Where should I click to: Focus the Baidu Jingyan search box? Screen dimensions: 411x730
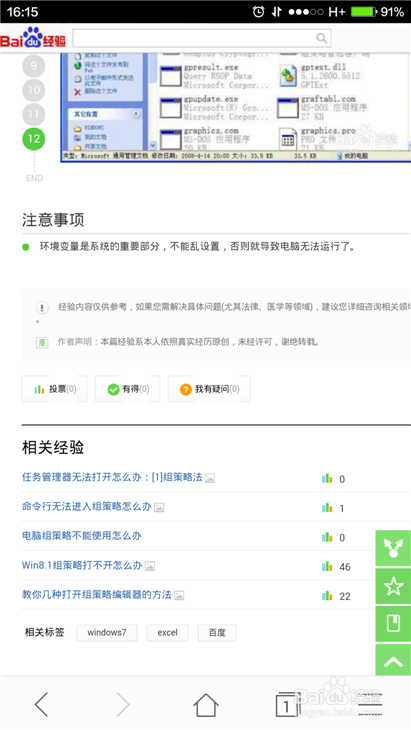pos(202,38)
